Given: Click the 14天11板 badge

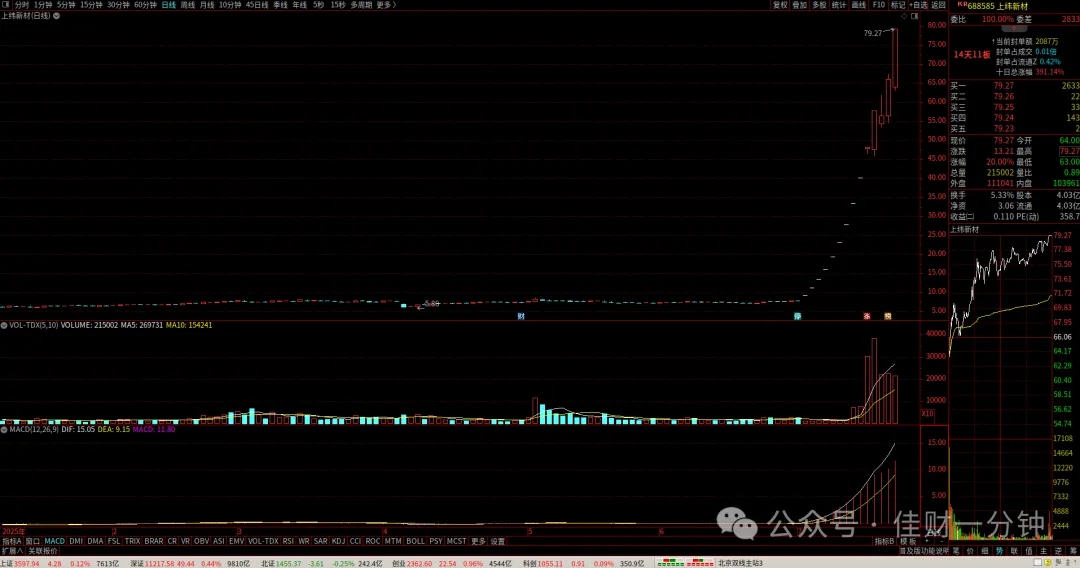Looking at the screenshot, I should [972, 54].
